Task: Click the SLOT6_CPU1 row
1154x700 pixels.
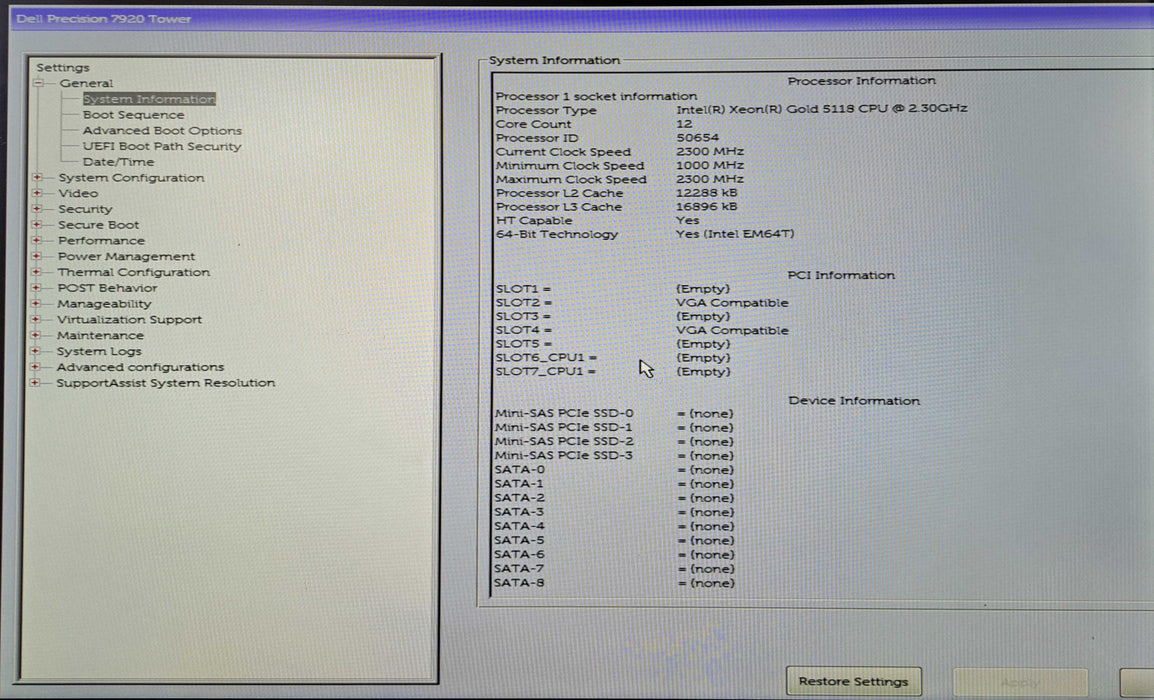Action: click(x=612, y=358)
